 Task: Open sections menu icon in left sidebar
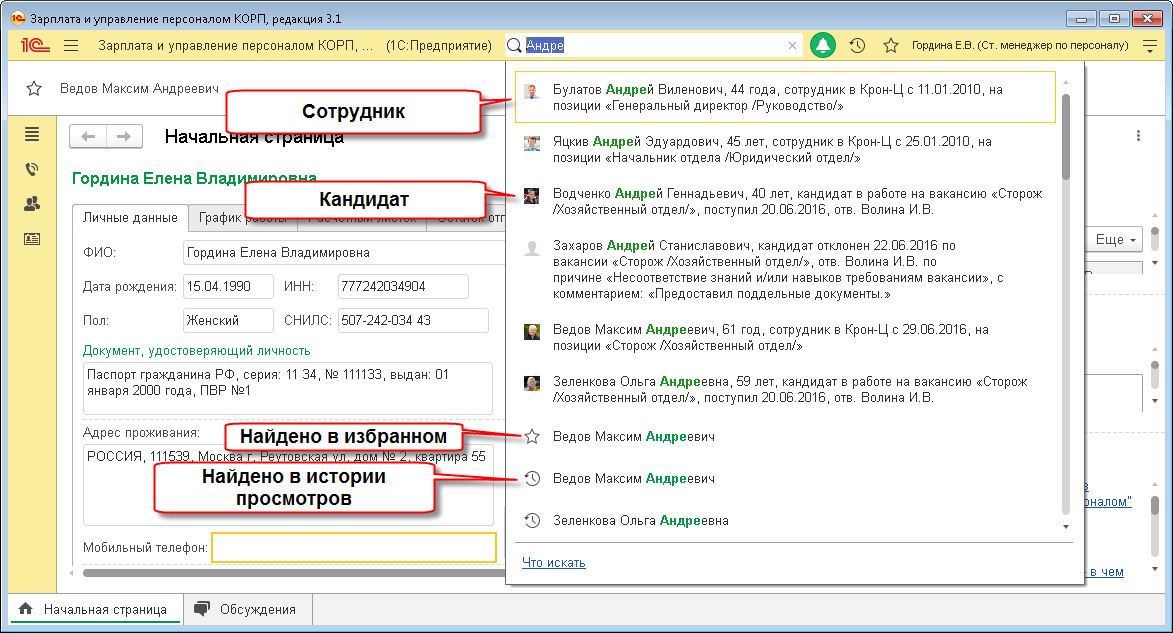click(31, 134)
